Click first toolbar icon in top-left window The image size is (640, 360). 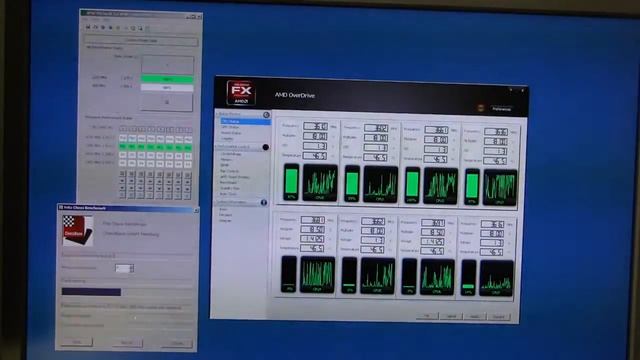coord(88,27)
